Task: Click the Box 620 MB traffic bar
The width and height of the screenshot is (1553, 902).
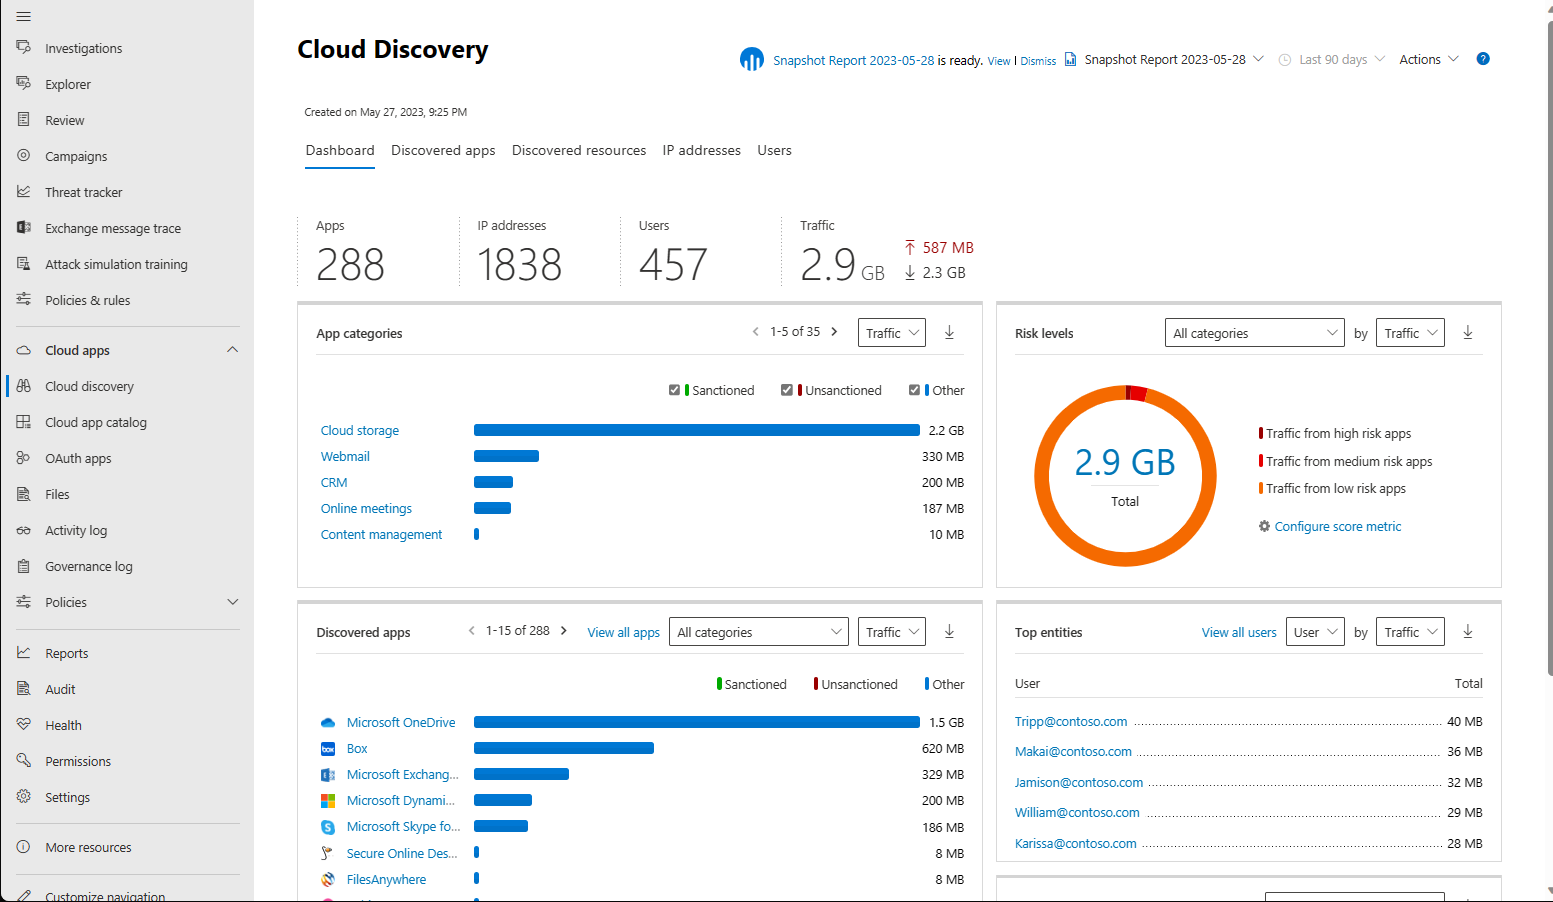Action: pyautogui.click(x=564, y=748)
